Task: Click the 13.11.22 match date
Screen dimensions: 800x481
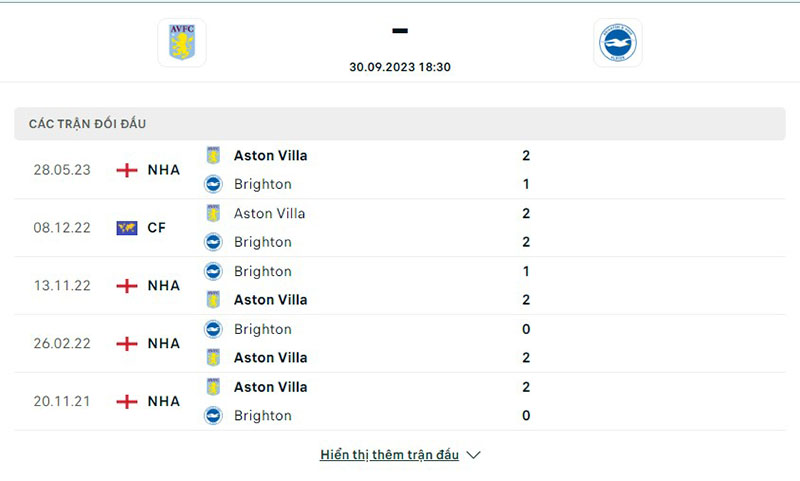Action: [x=62, y=286]
